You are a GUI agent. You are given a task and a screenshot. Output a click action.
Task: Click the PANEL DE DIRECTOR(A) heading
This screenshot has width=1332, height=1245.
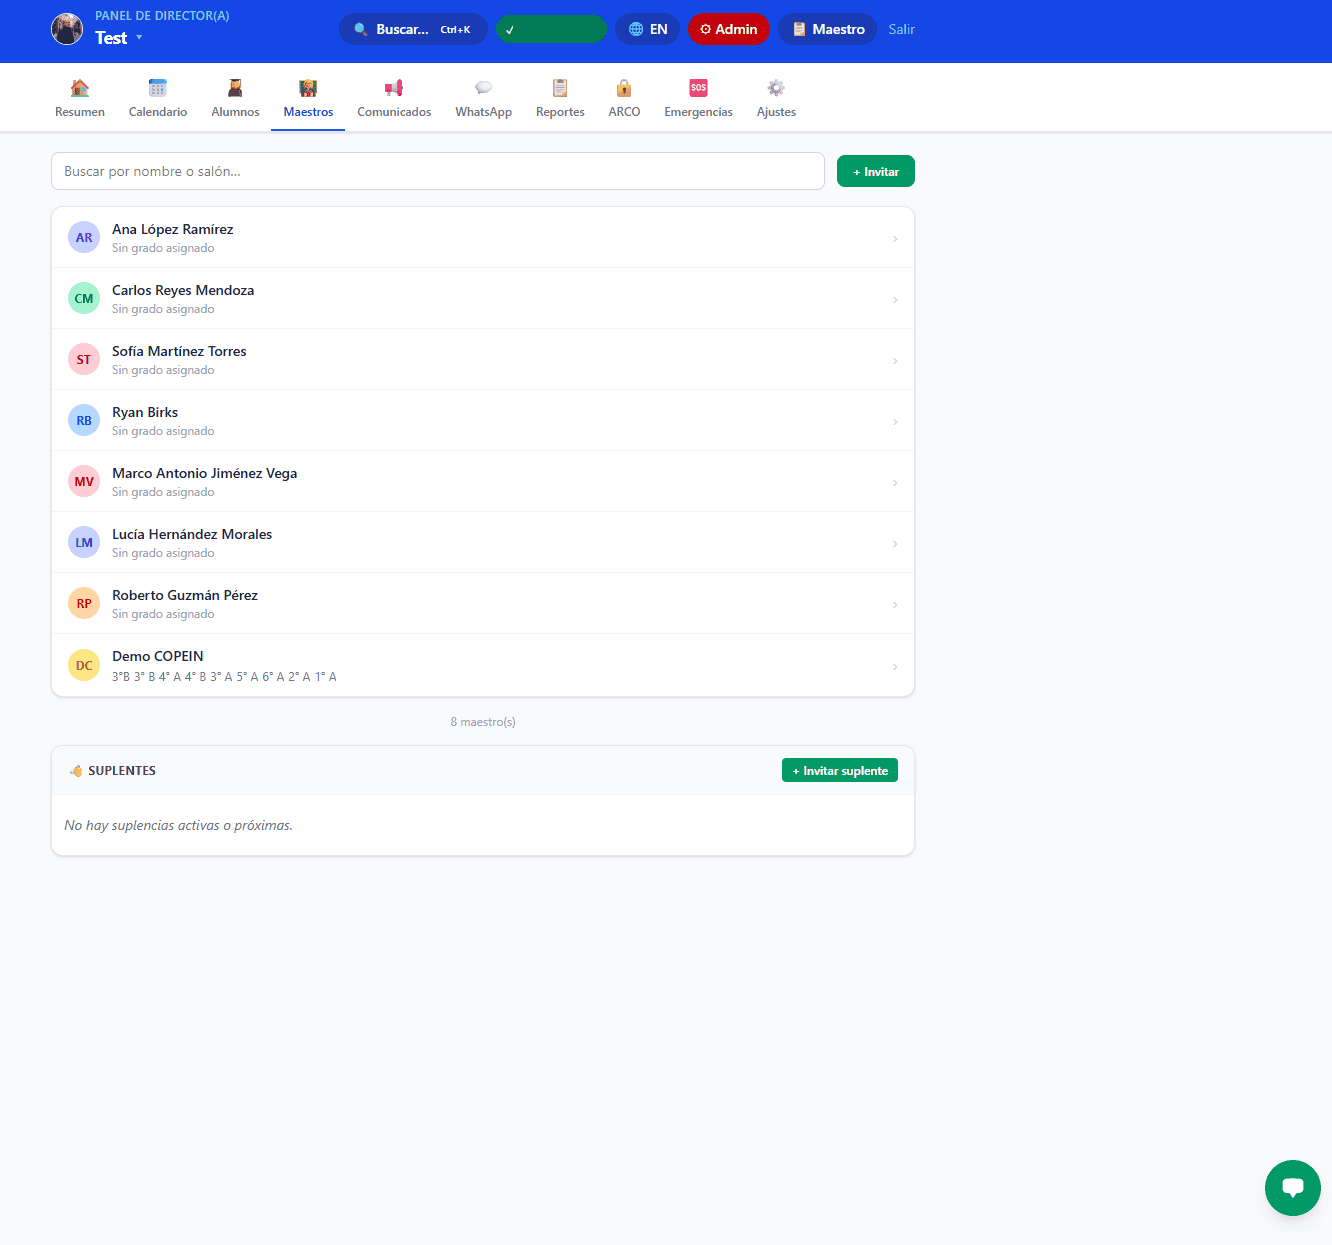[162, 16]
